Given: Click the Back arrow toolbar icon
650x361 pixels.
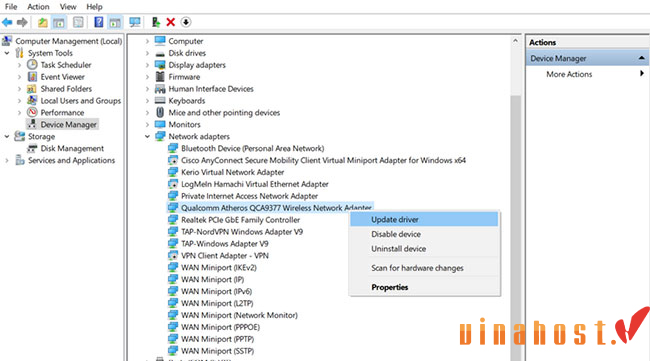Looking at the screenshot, I should point(7,22).
